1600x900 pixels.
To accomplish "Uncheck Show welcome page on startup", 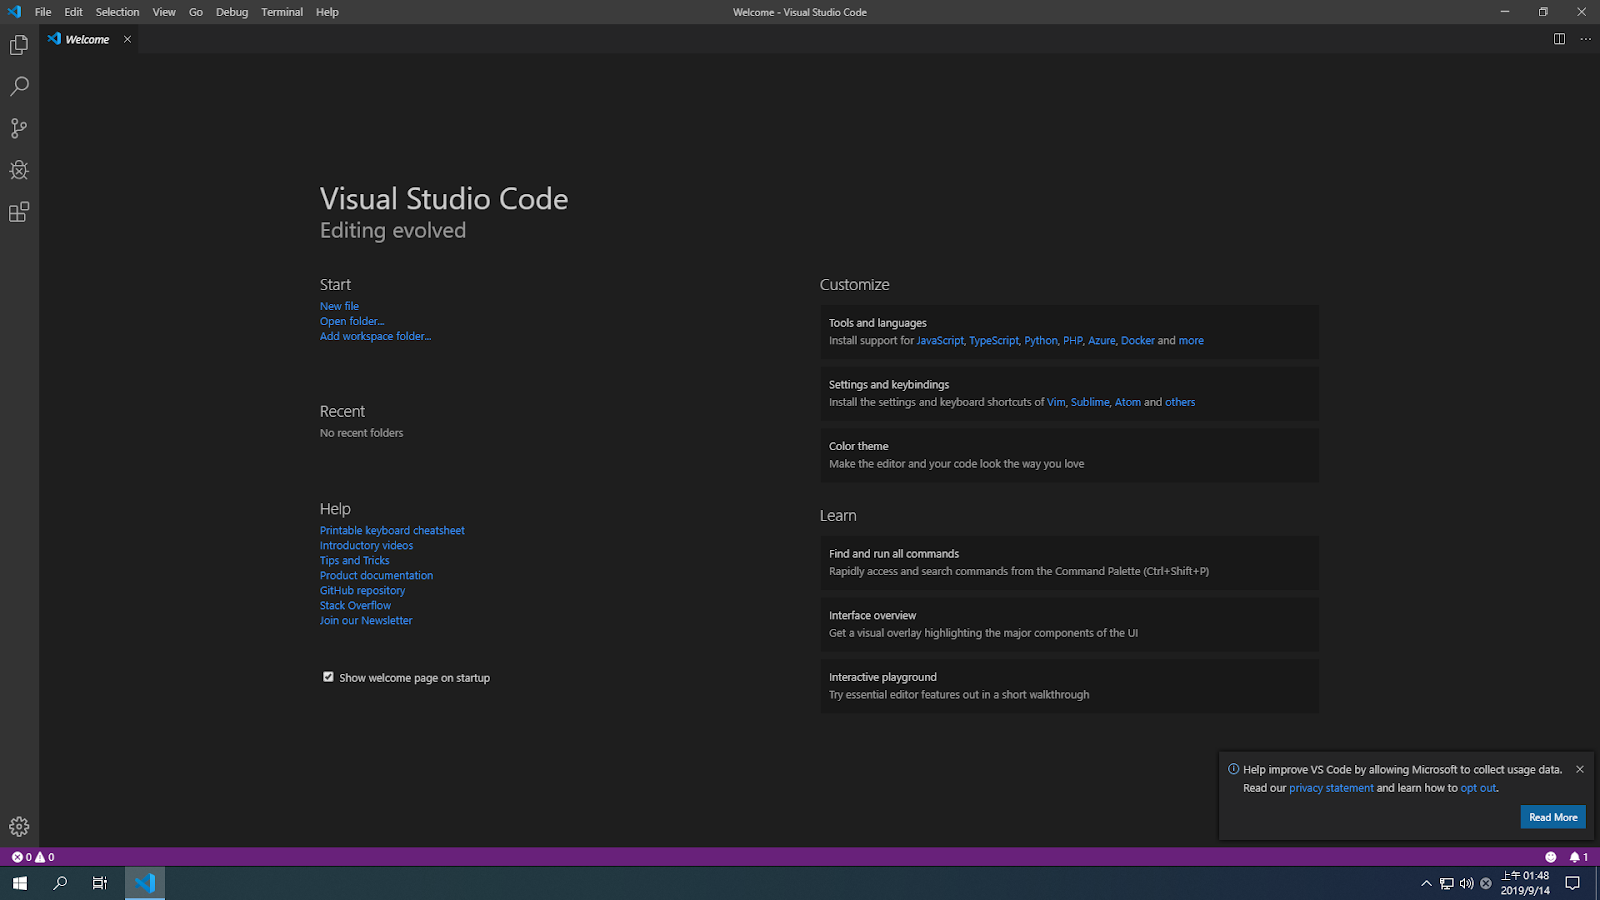I will tap(328, 677).
